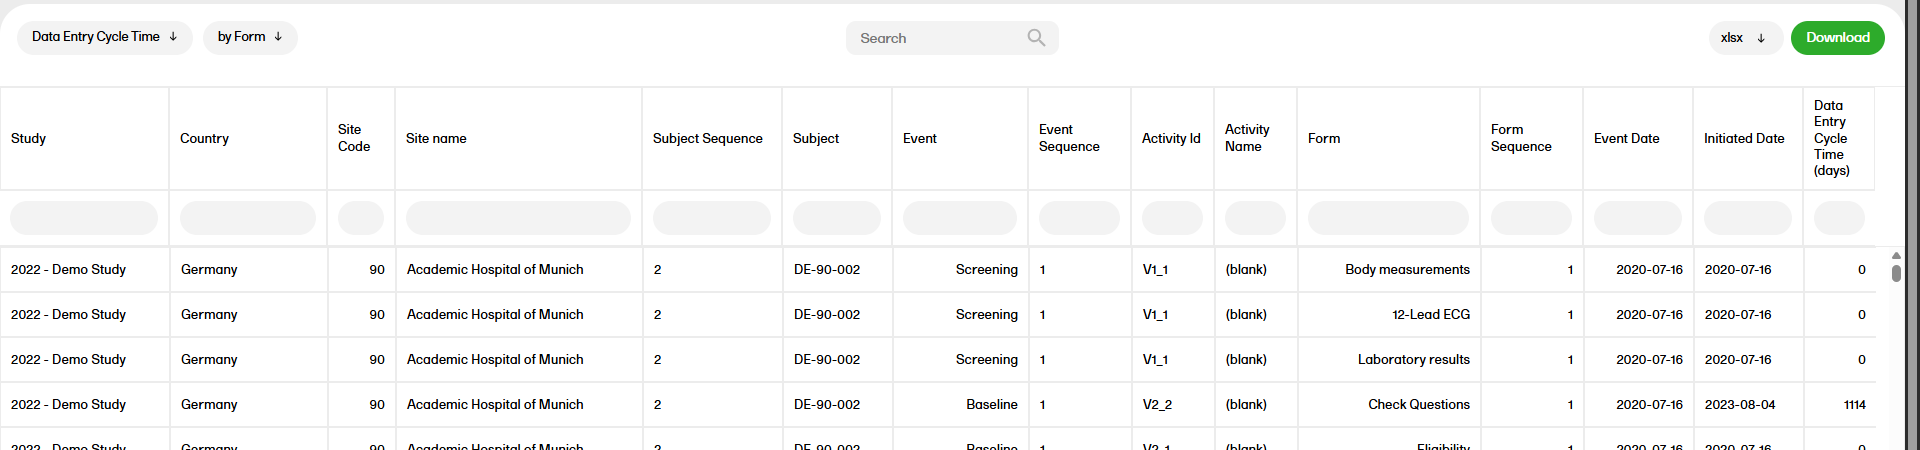
Task: Focus the Search input field
Action: coord(935,38)
